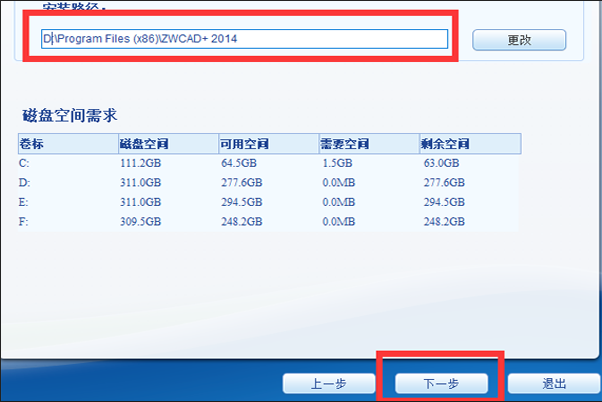Click F: row's 248.2GB remaining space
This screenshot has height=402, width=602.
tap(444, 222)
